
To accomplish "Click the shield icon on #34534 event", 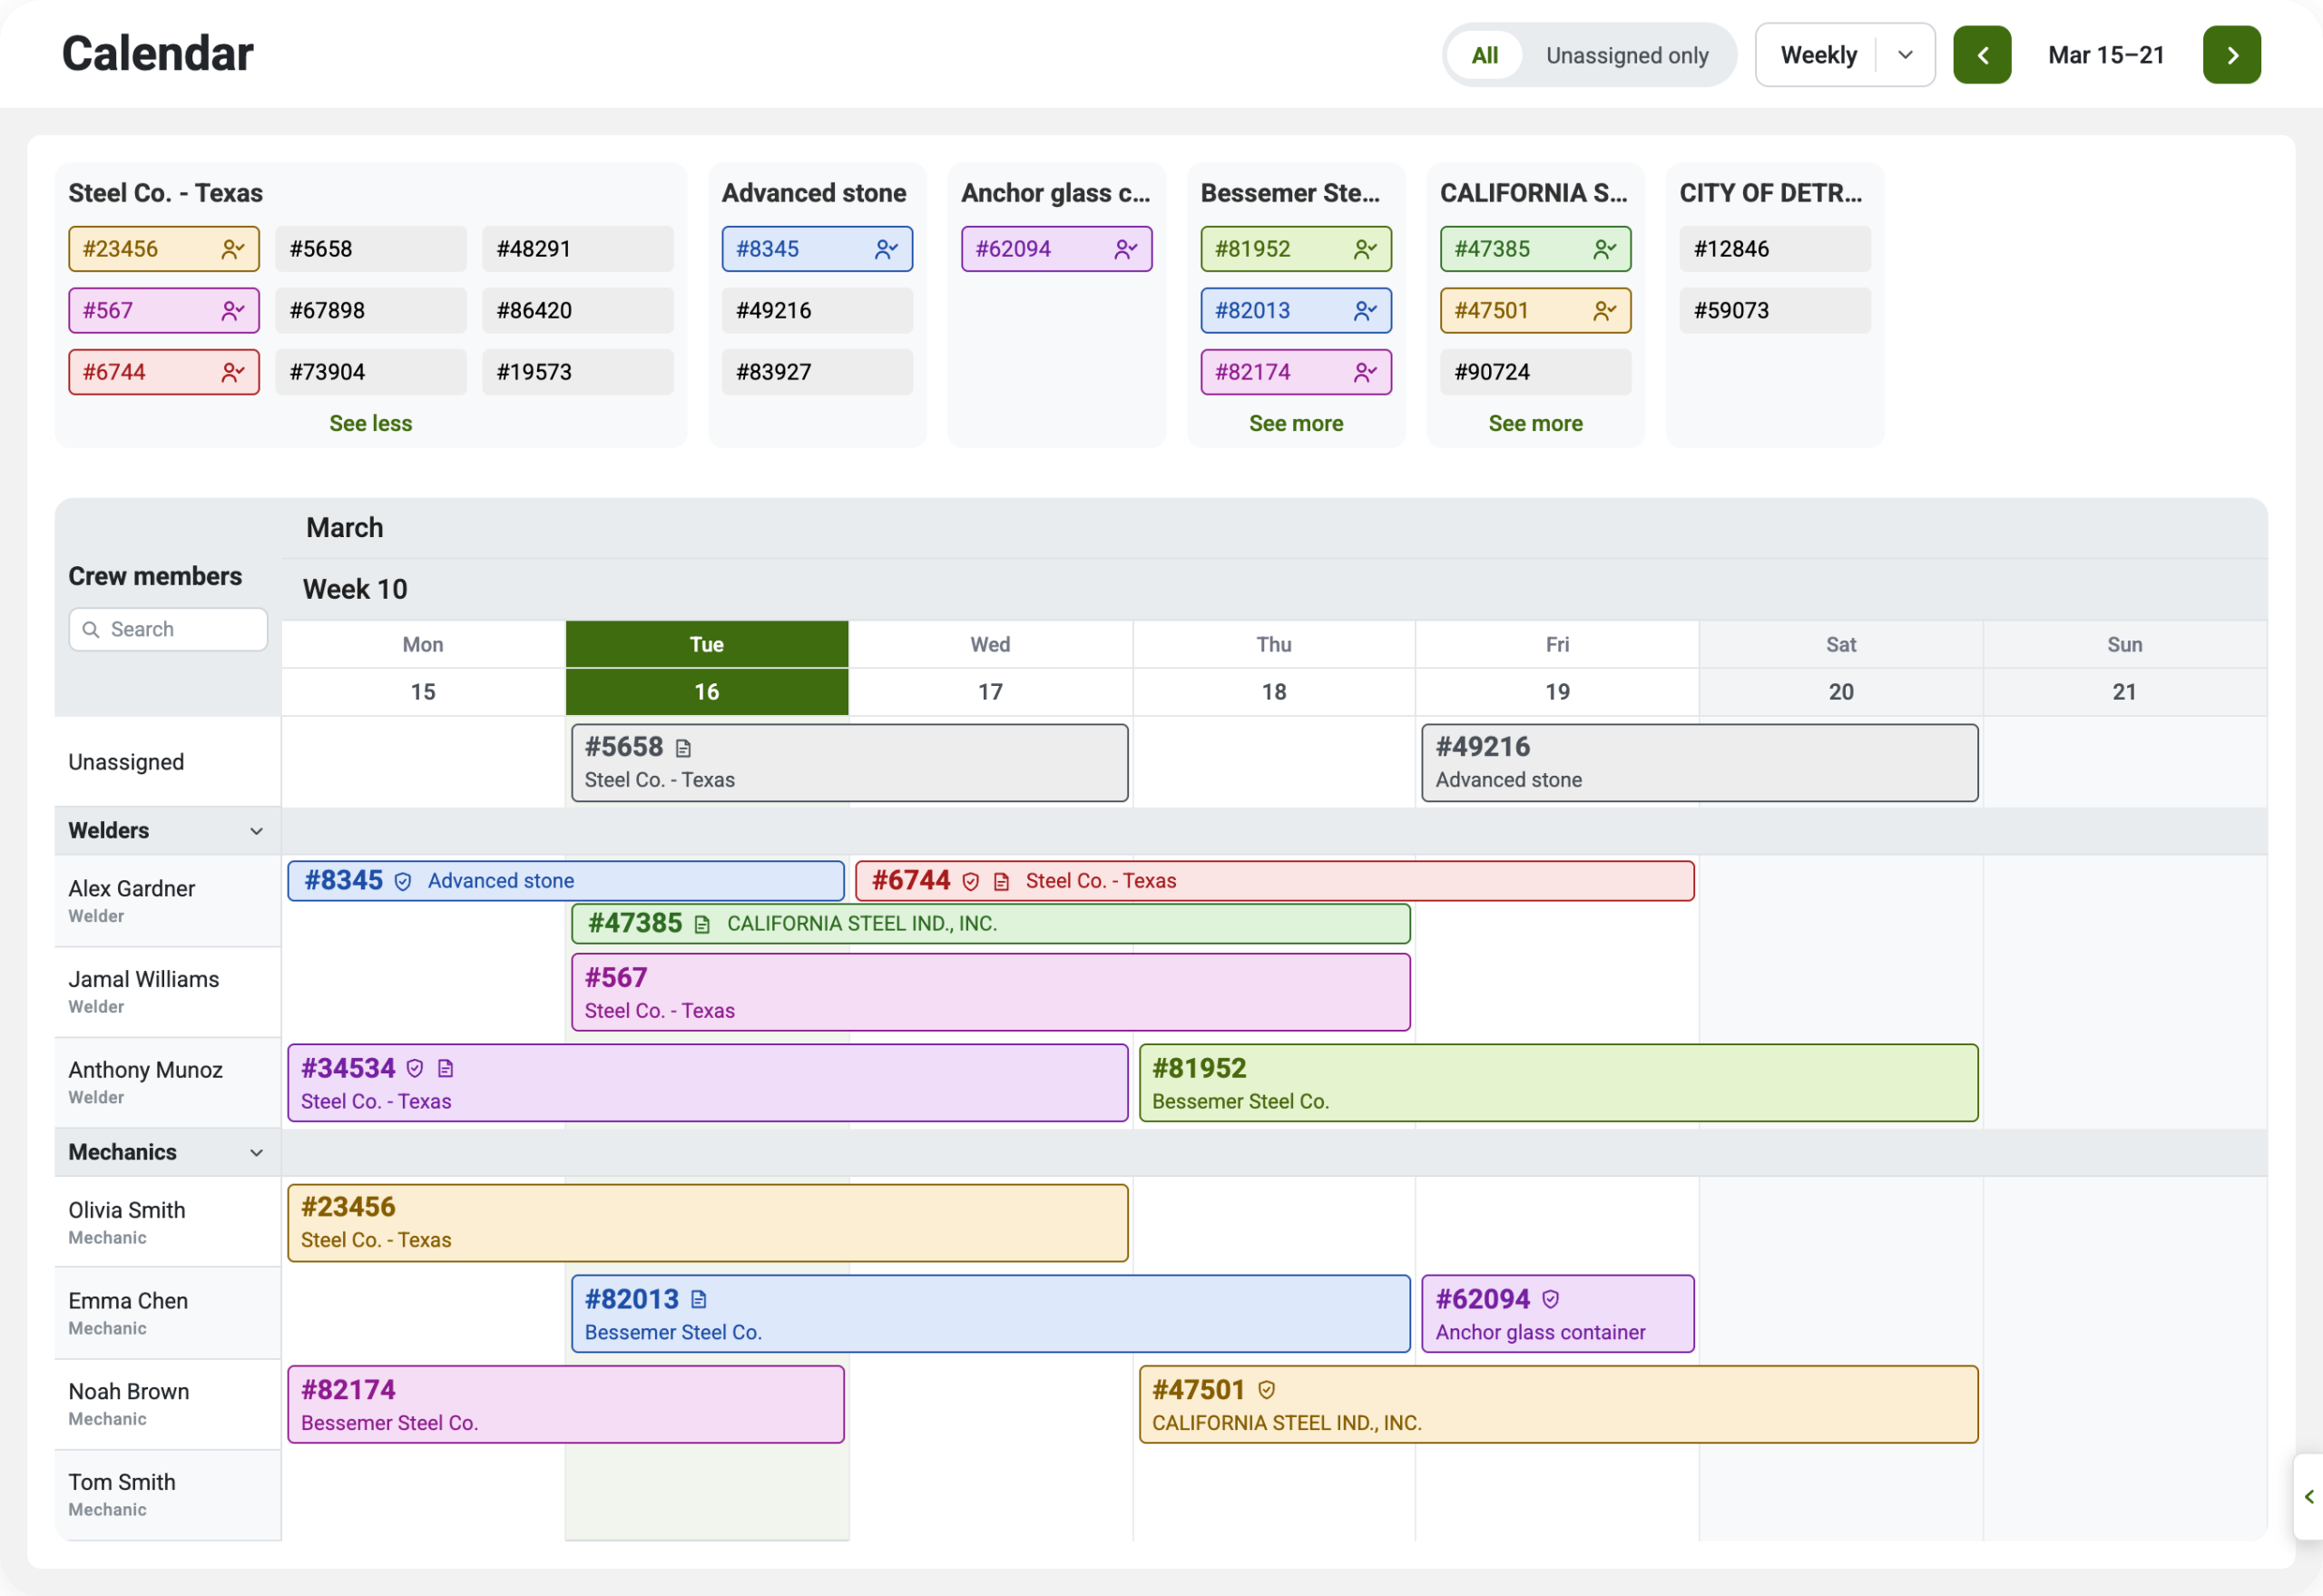I will pyautogui.click(x=415, y=1069).
